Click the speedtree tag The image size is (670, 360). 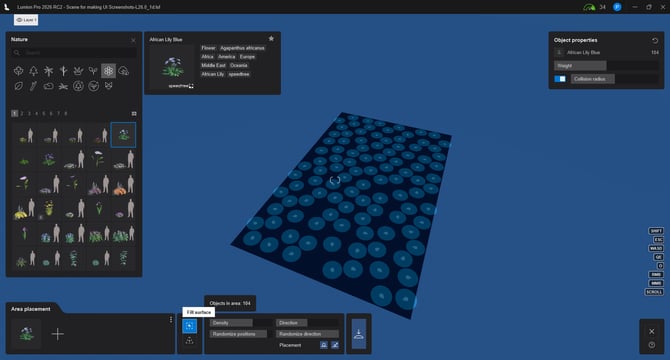(239, 74)
